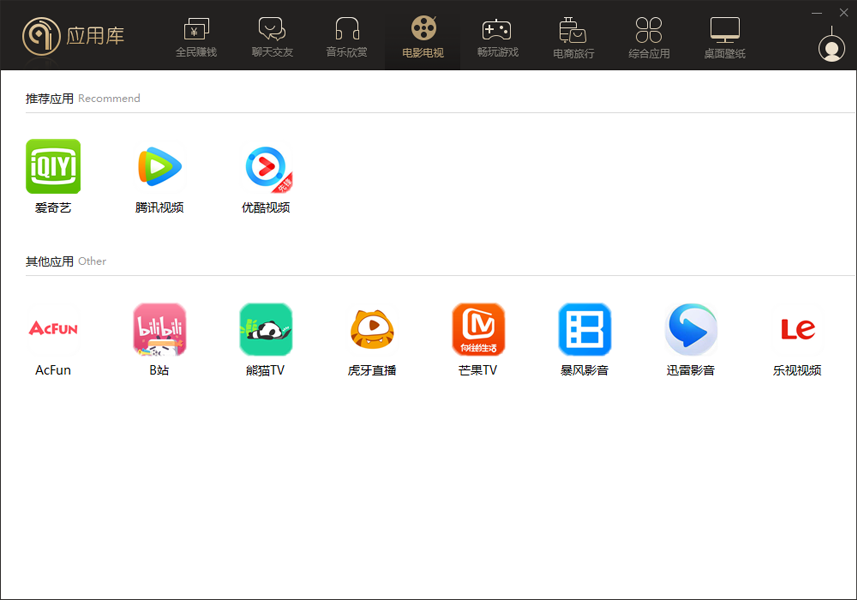This screenshot has width=857, height=600.
Task: Open the 乐视视频 Le icon
Action: click(797, 329)
